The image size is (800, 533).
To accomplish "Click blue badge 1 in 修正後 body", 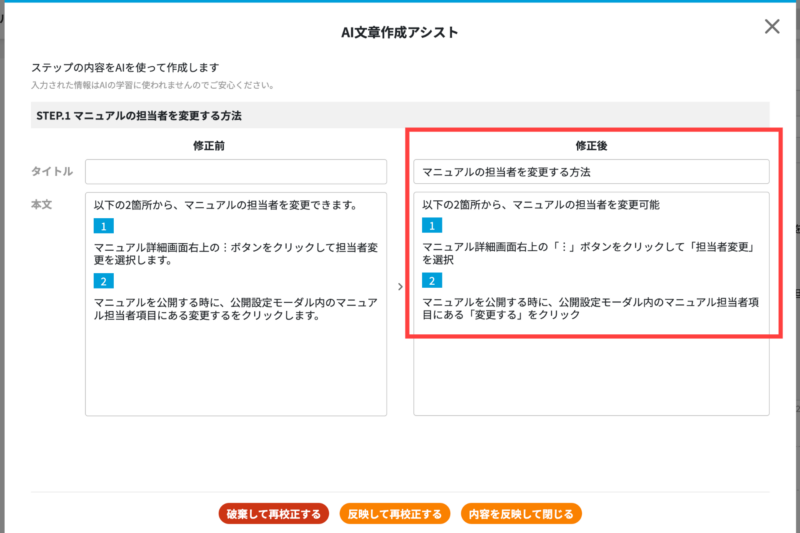I will point(432,225).
